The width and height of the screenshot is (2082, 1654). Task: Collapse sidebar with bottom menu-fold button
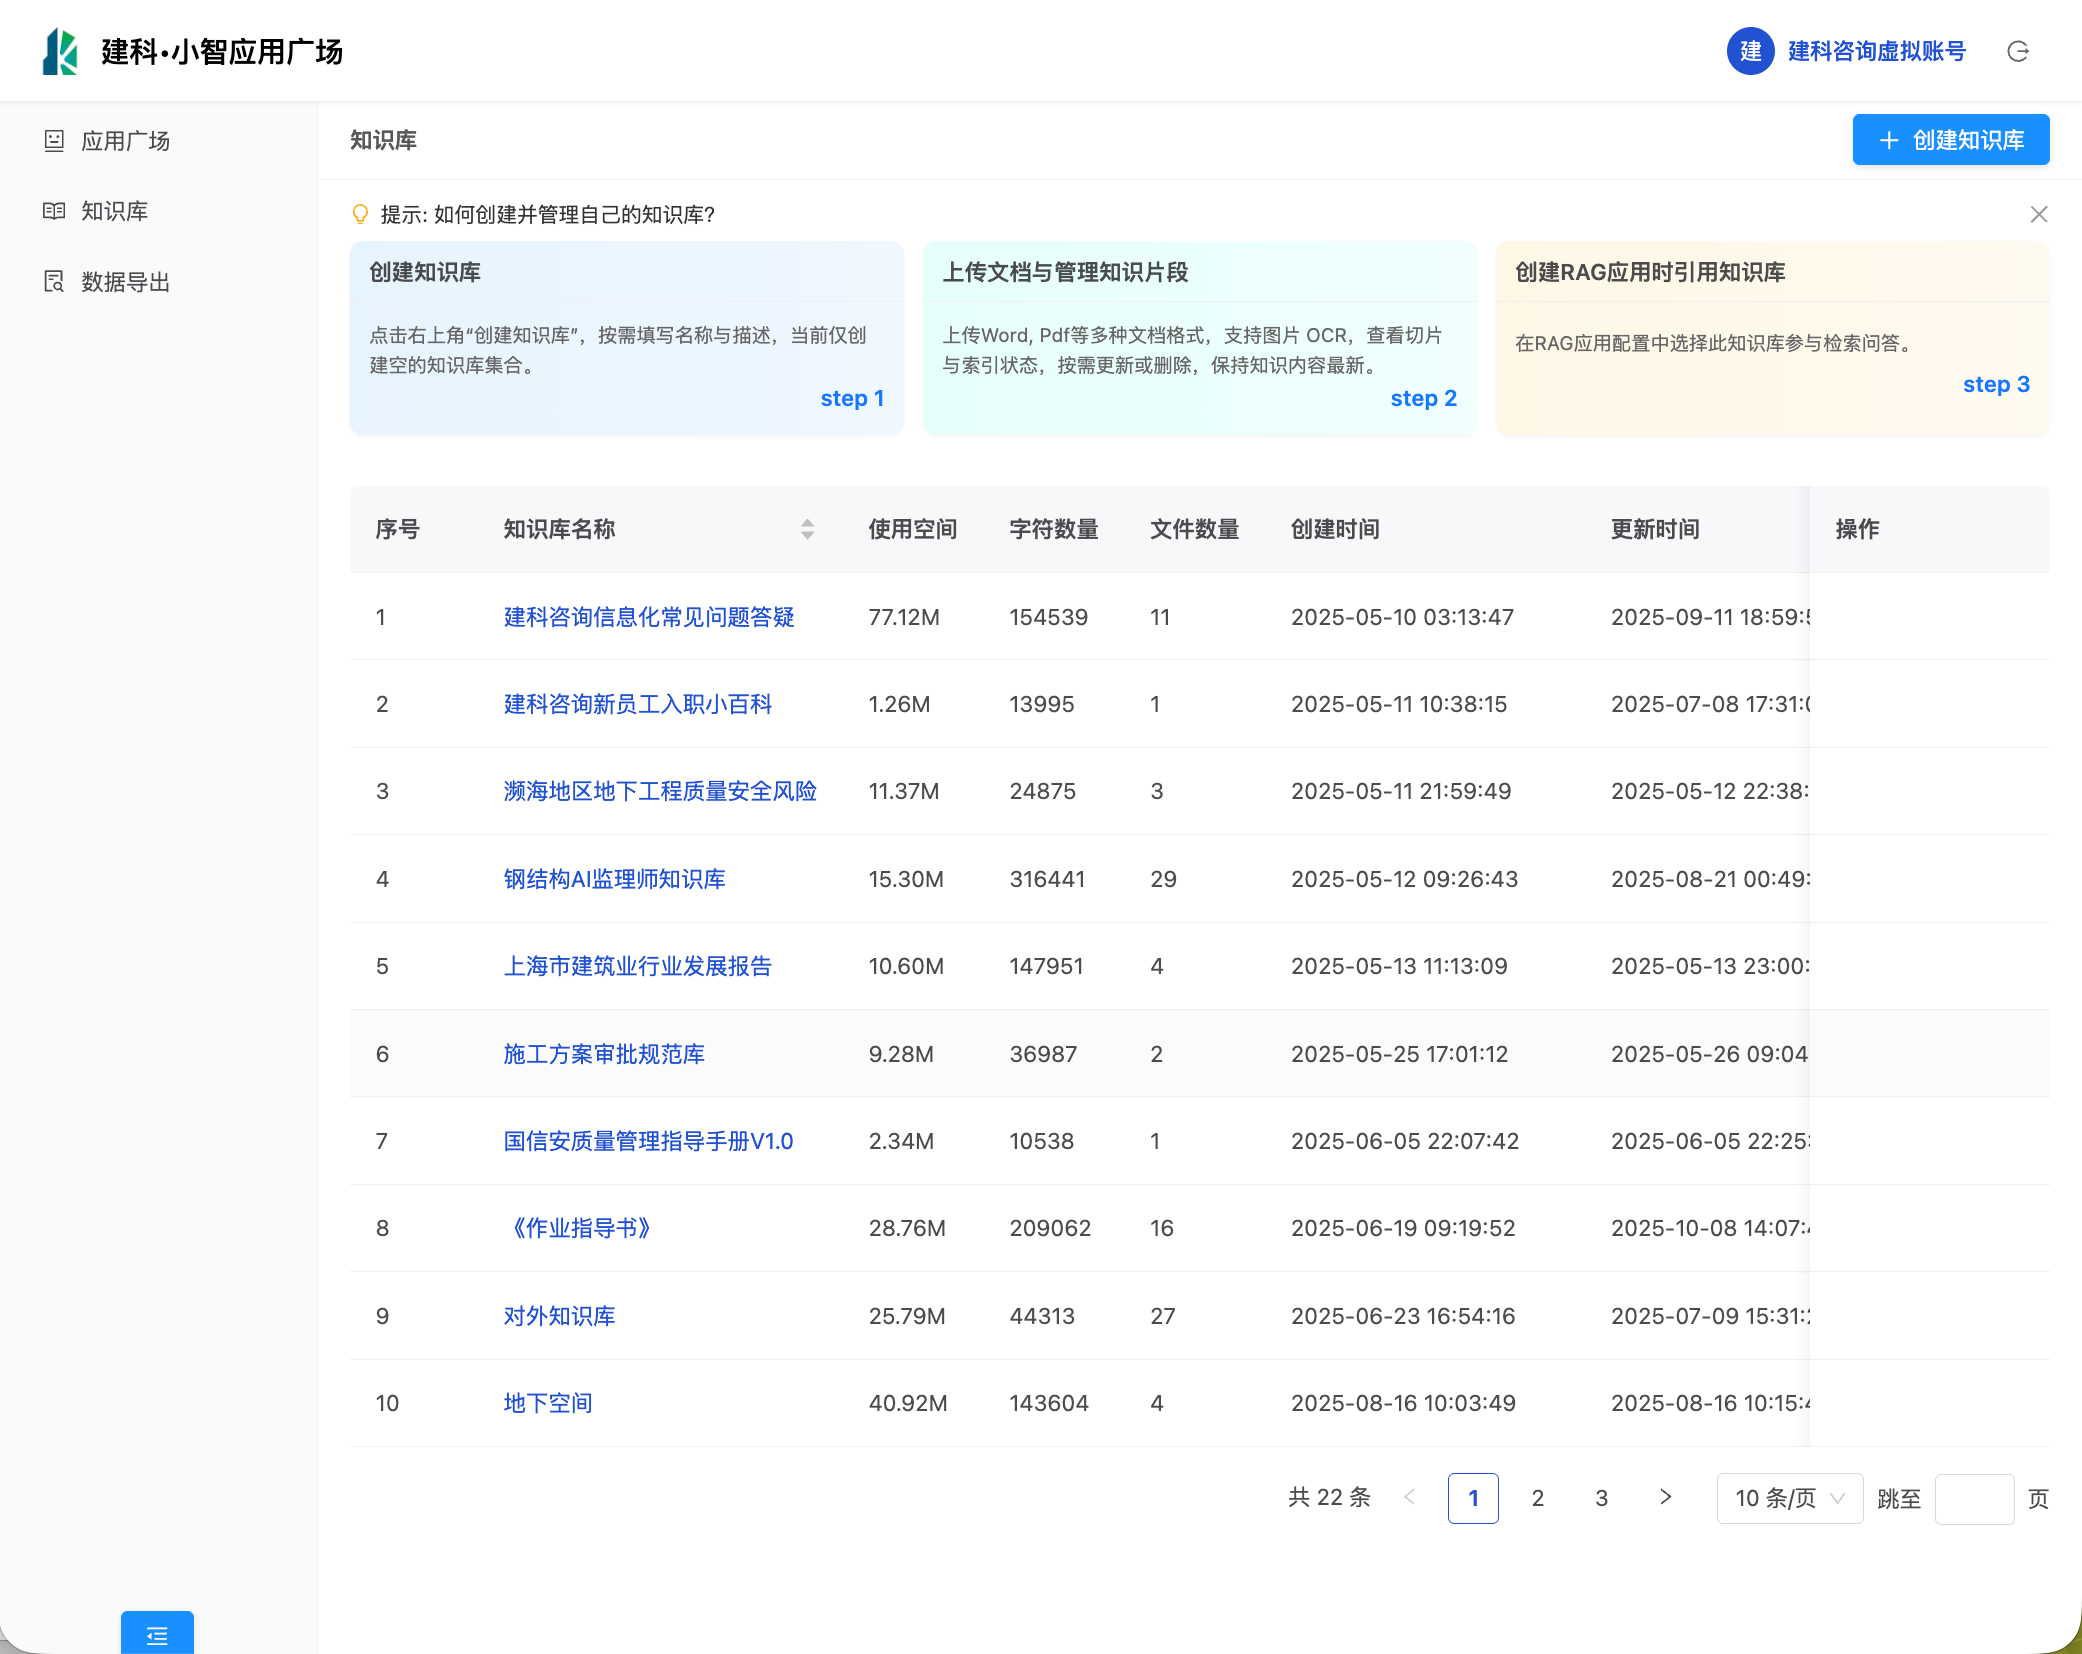click(x=157, y=1635)
